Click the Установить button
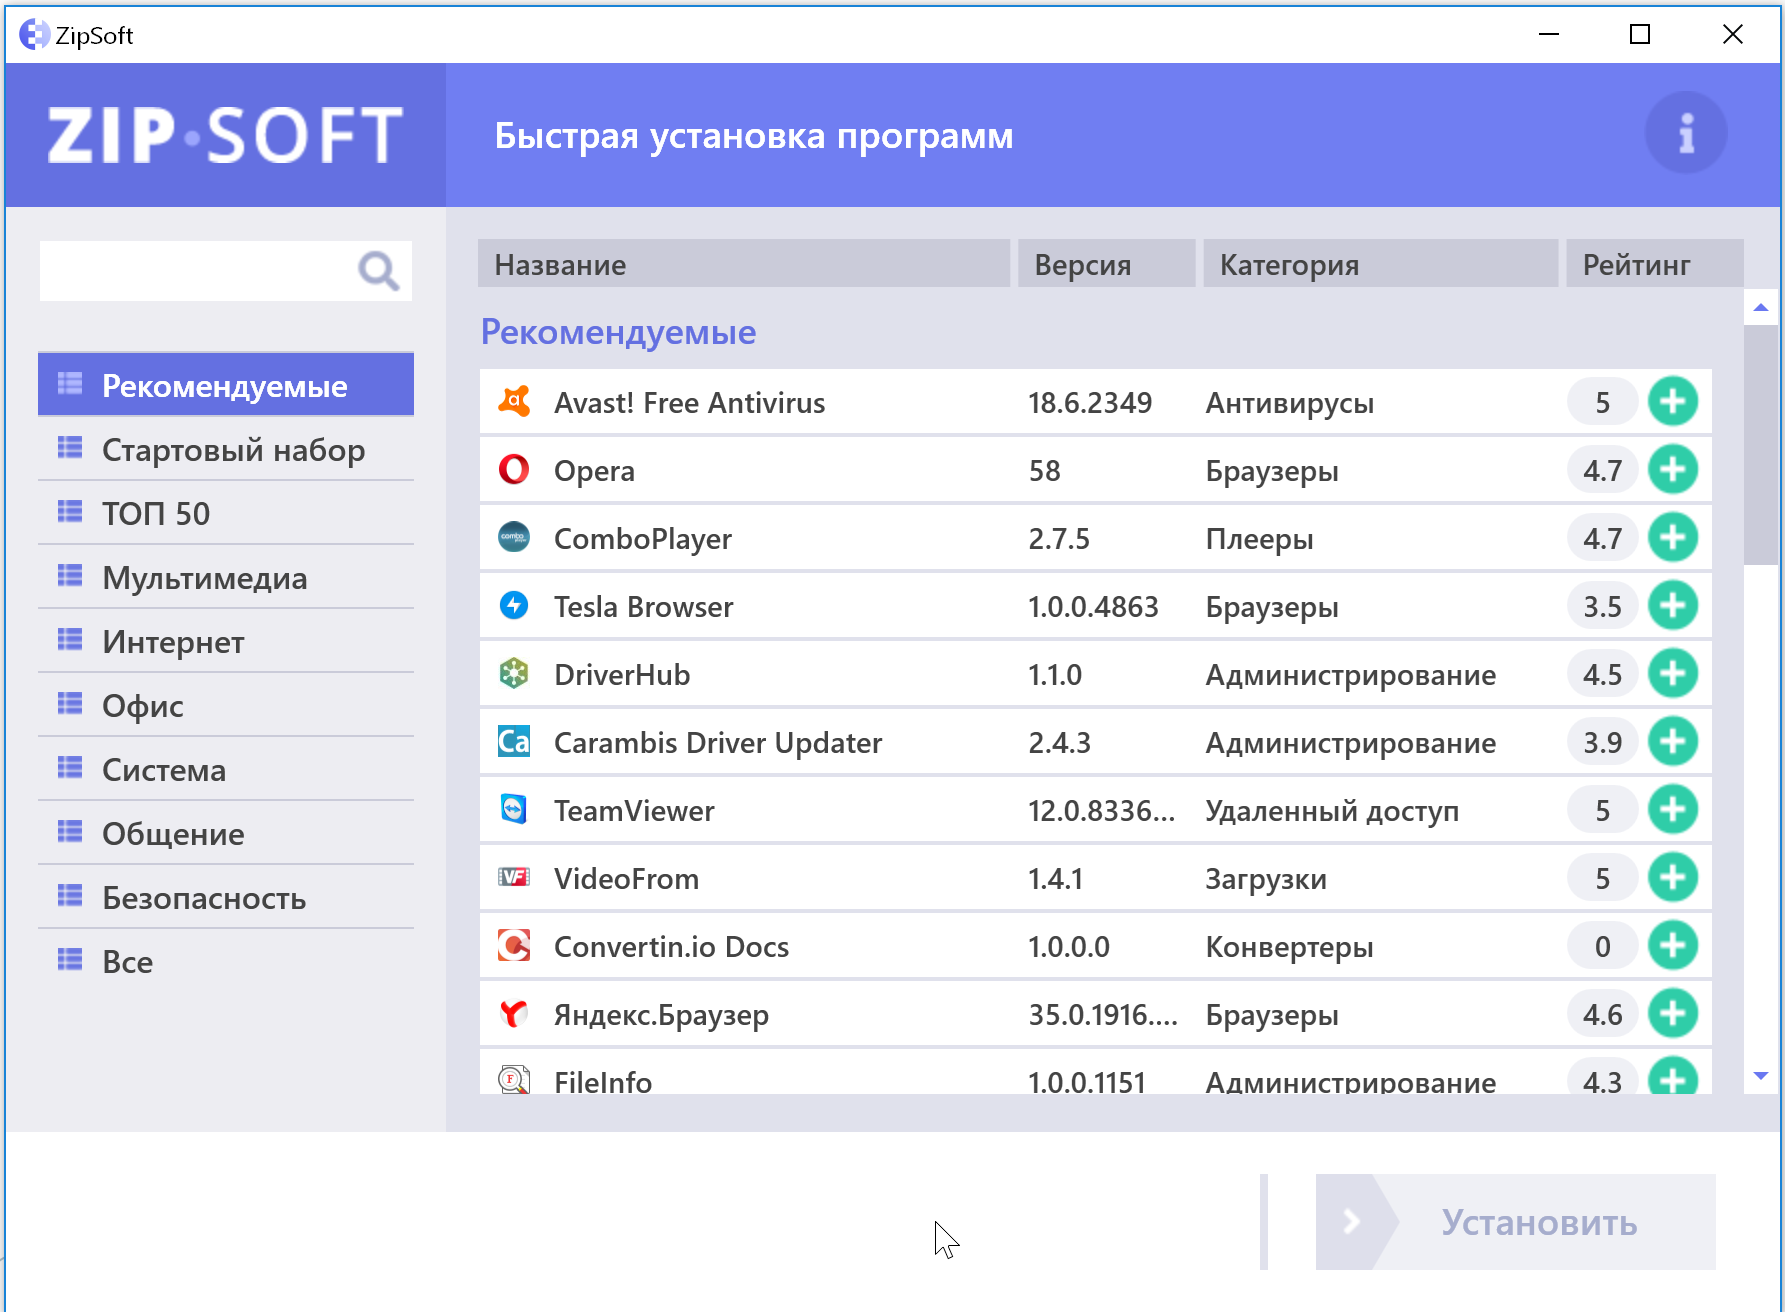The image size is (1785, 1312). tap(1516, 1222)
